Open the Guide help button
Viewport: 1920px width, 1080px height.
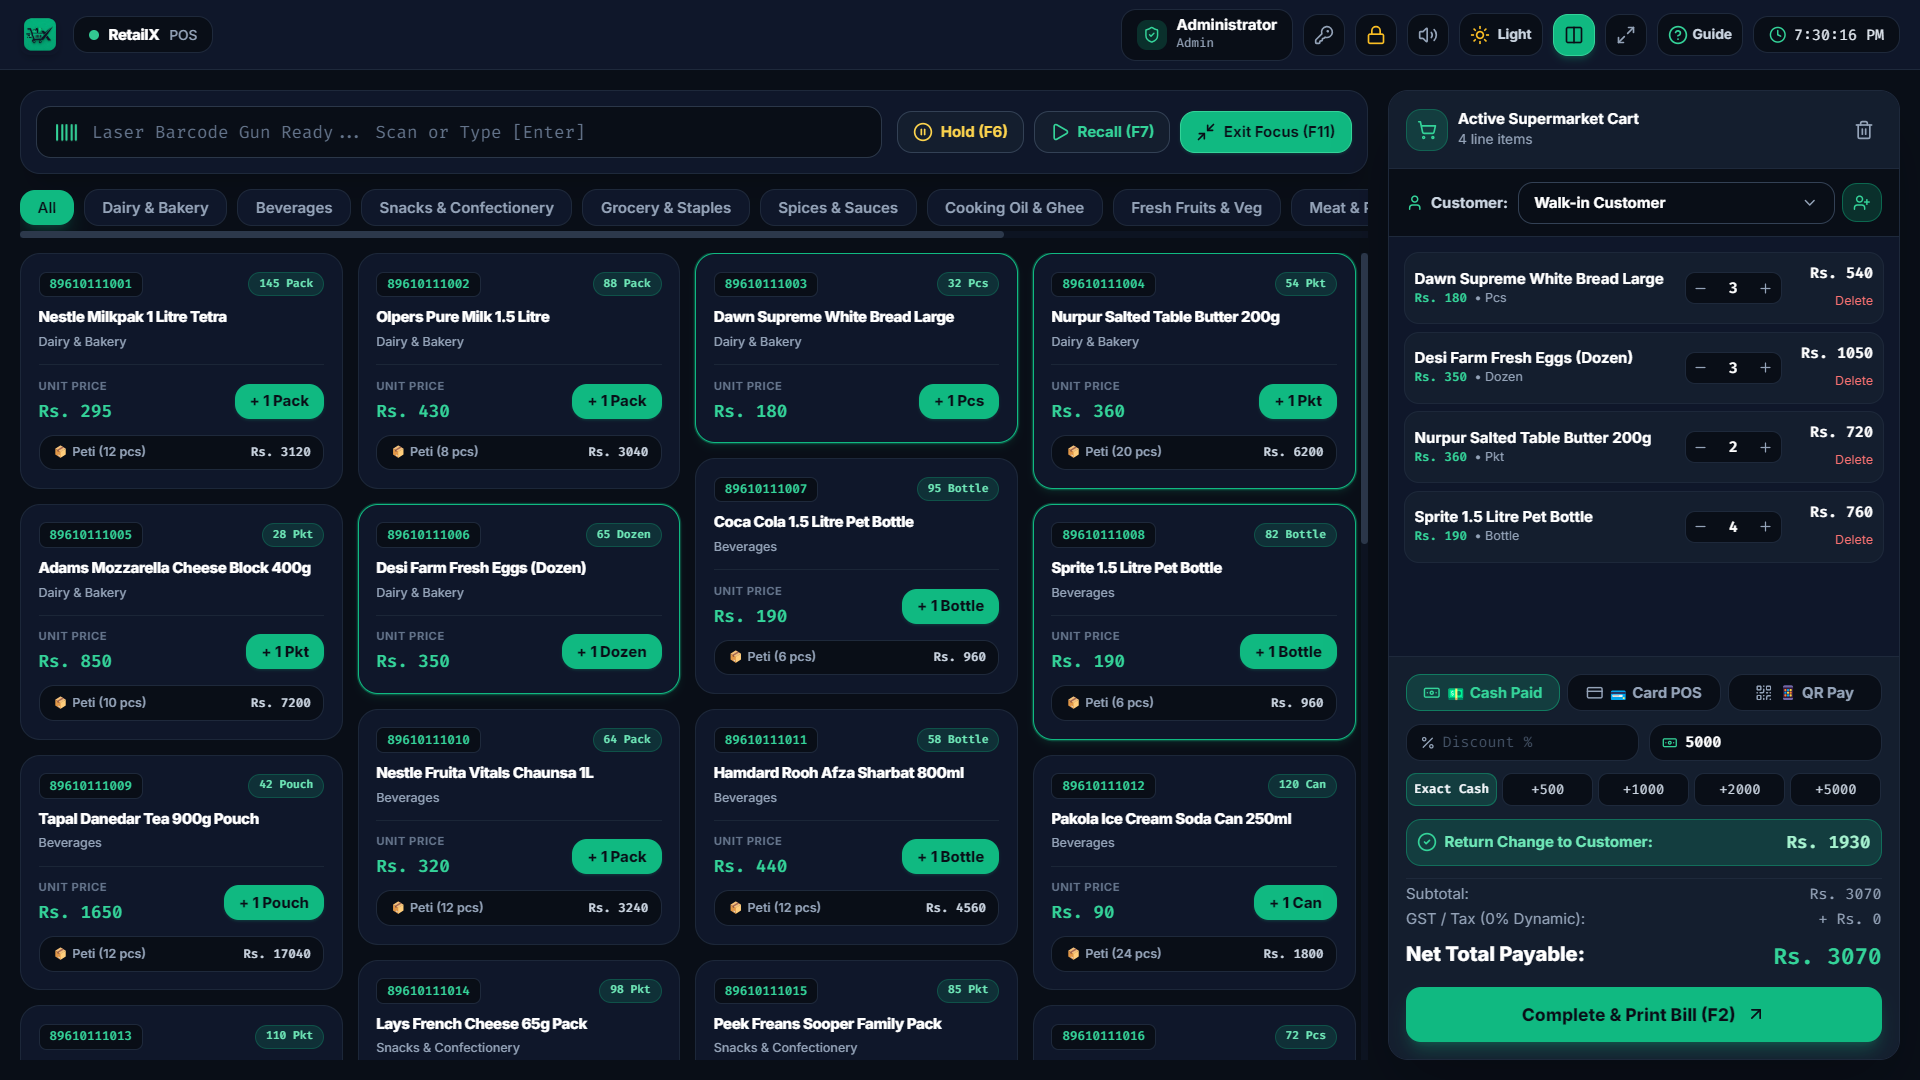[x=1700, y=35]
